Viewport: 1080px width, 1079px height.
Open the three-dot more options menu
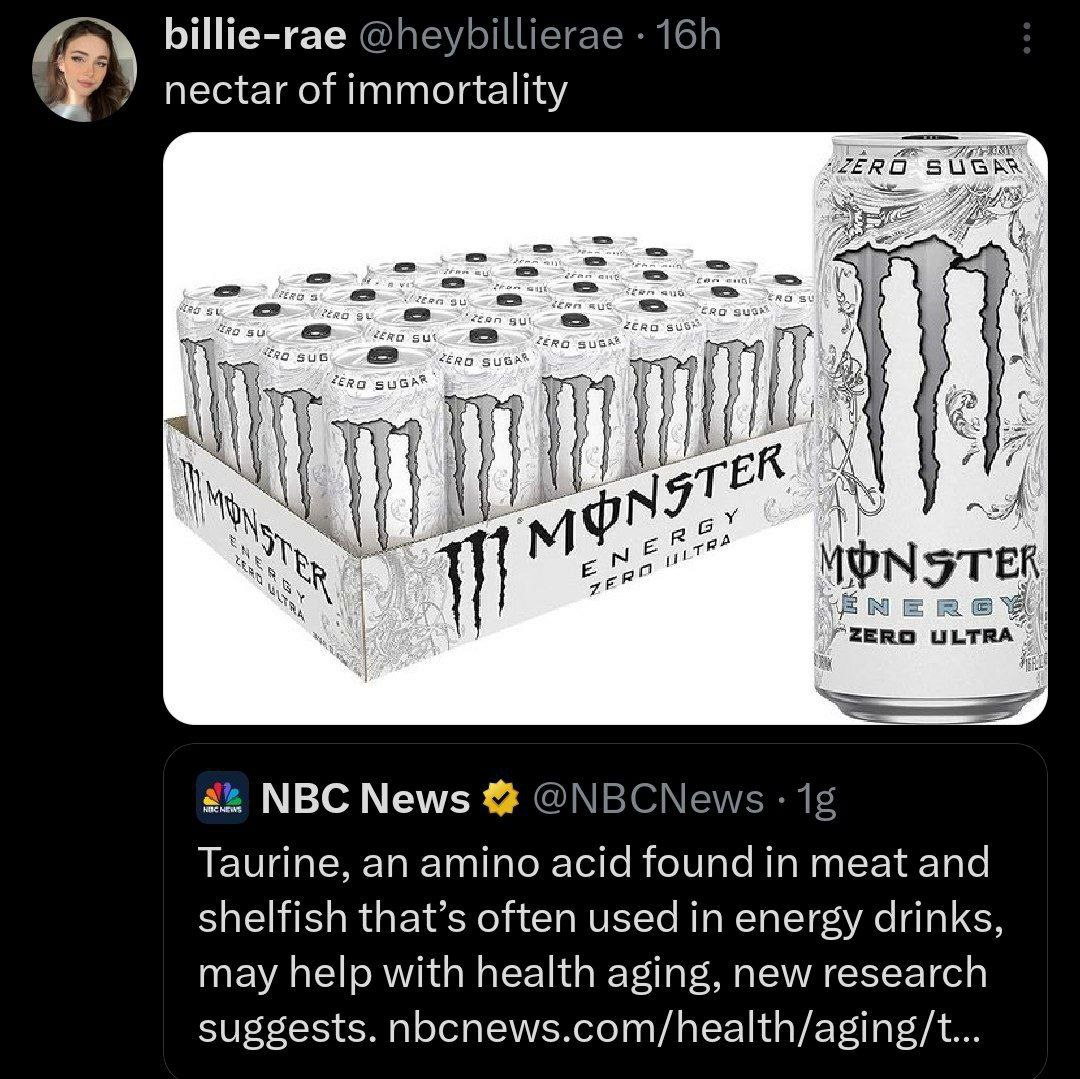1022,41
